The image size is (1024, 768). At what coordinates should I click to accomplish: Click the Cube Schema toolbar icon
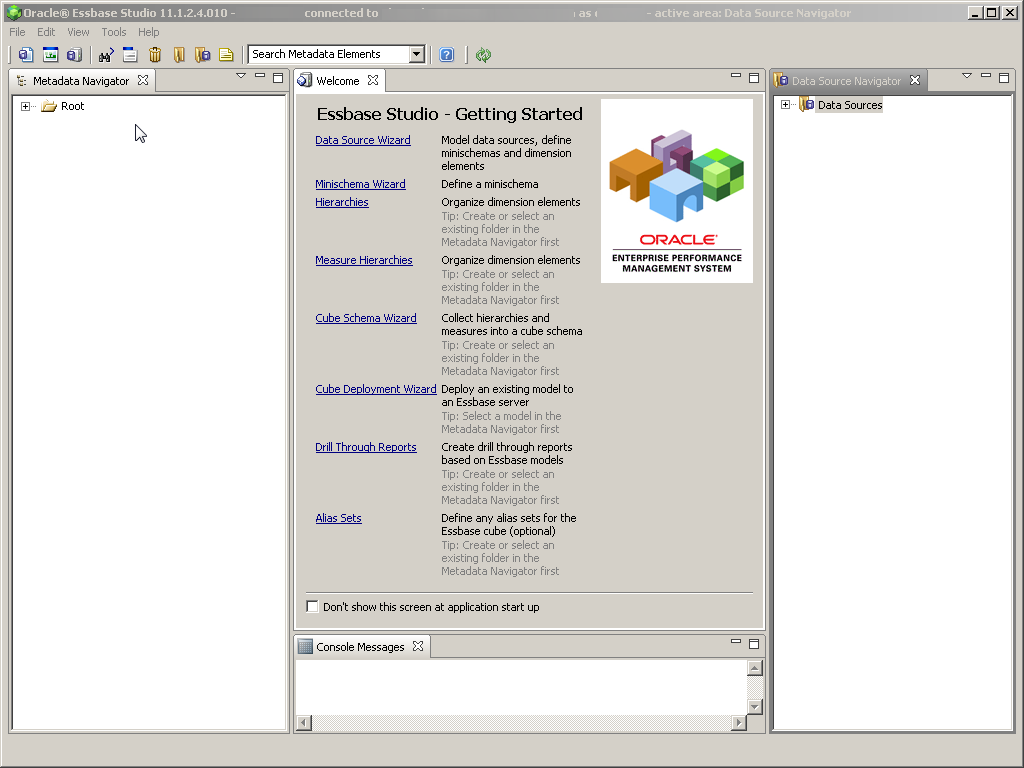pyautogui.click(x=74, y=54)
